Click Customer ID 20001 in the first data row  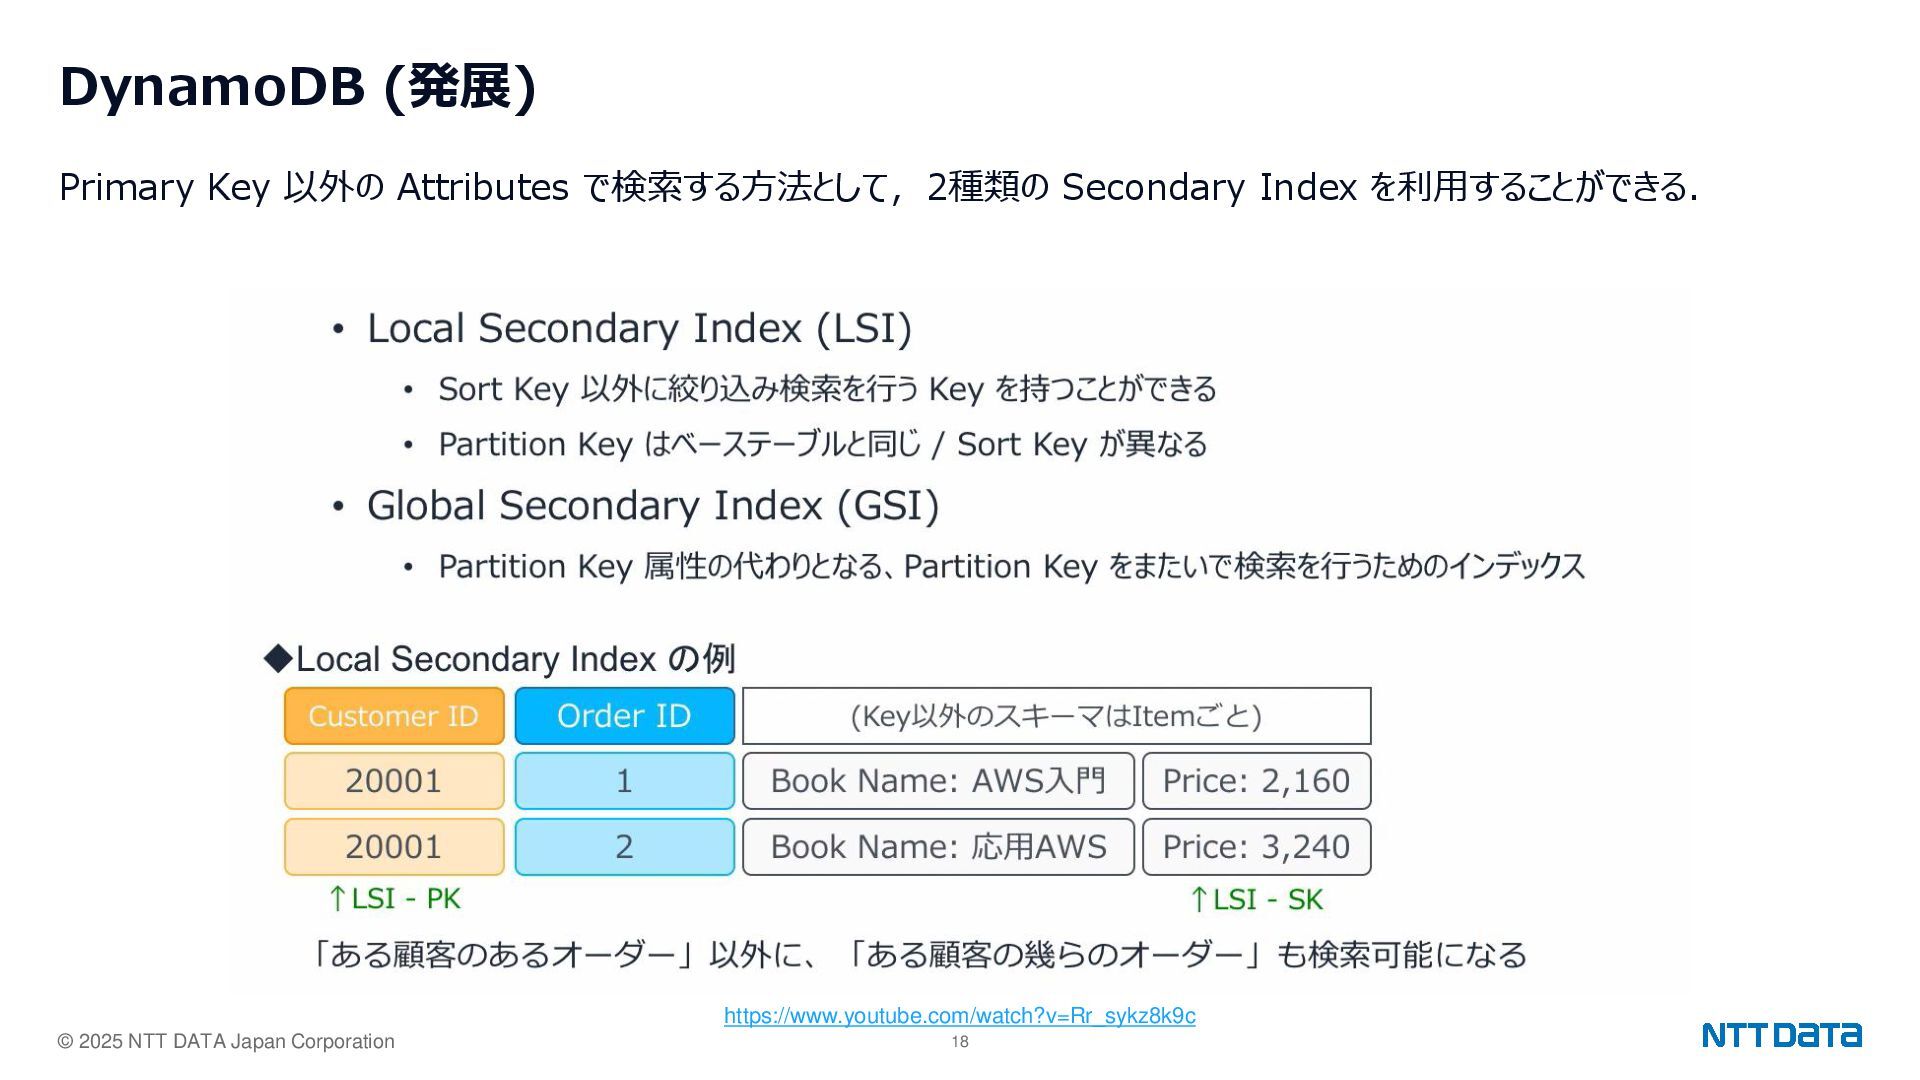pos(394,781)
